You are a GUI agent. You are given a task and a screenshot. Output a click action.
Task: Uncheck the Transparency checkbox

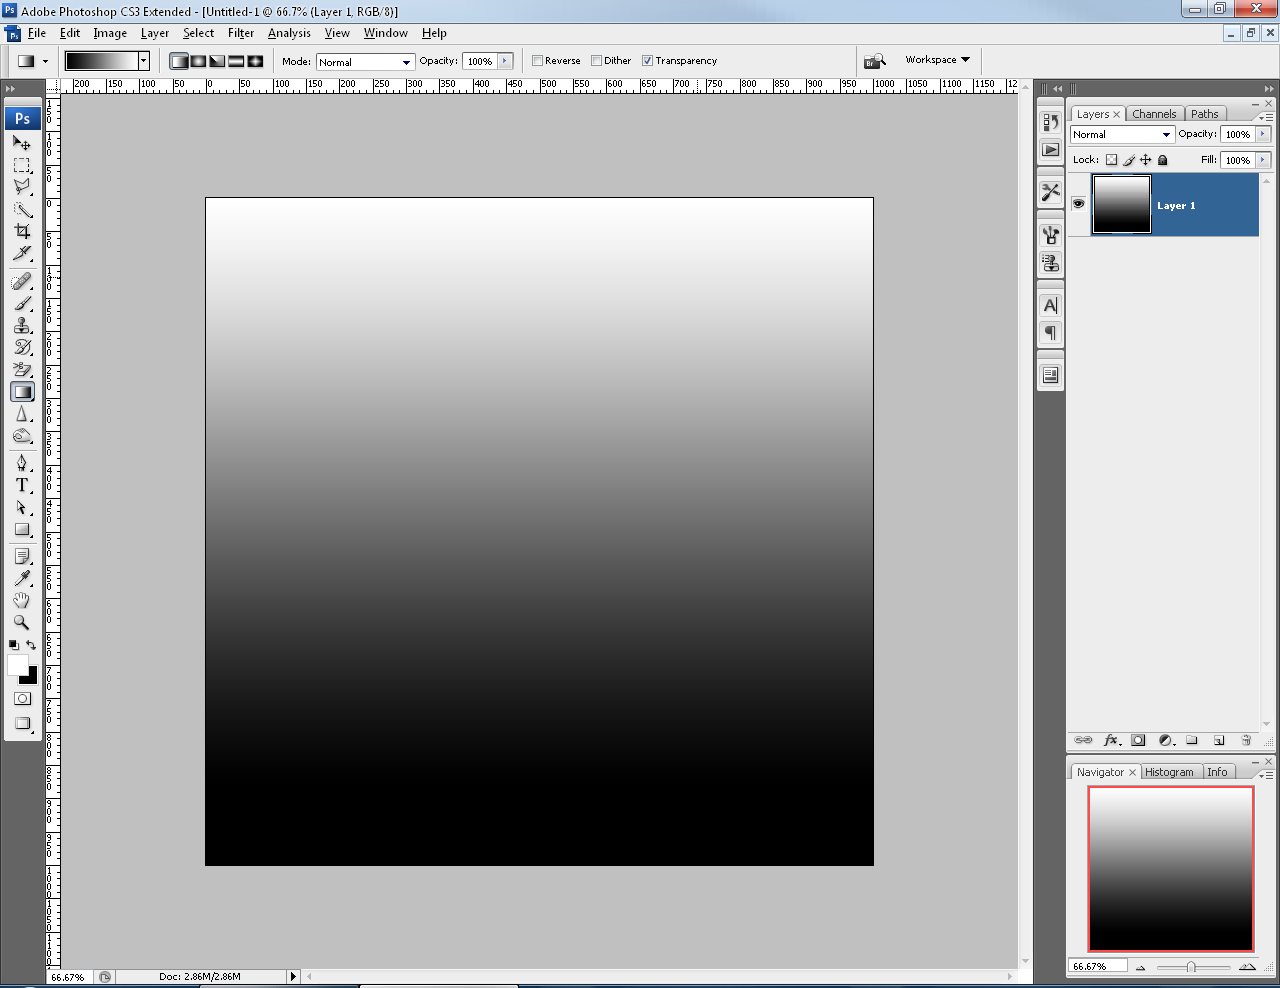(648, 61)
